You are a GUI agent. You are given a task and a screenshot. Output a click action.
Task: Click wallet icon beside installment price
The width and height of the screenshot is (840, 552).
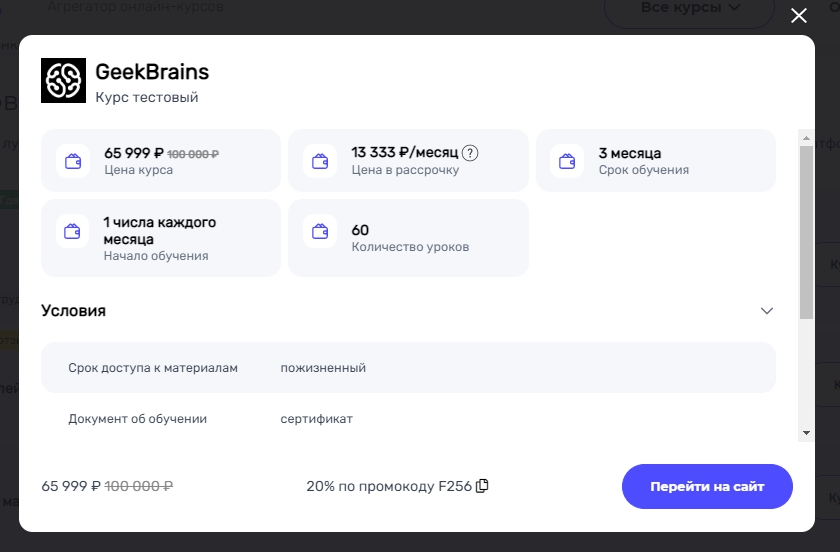320,160
